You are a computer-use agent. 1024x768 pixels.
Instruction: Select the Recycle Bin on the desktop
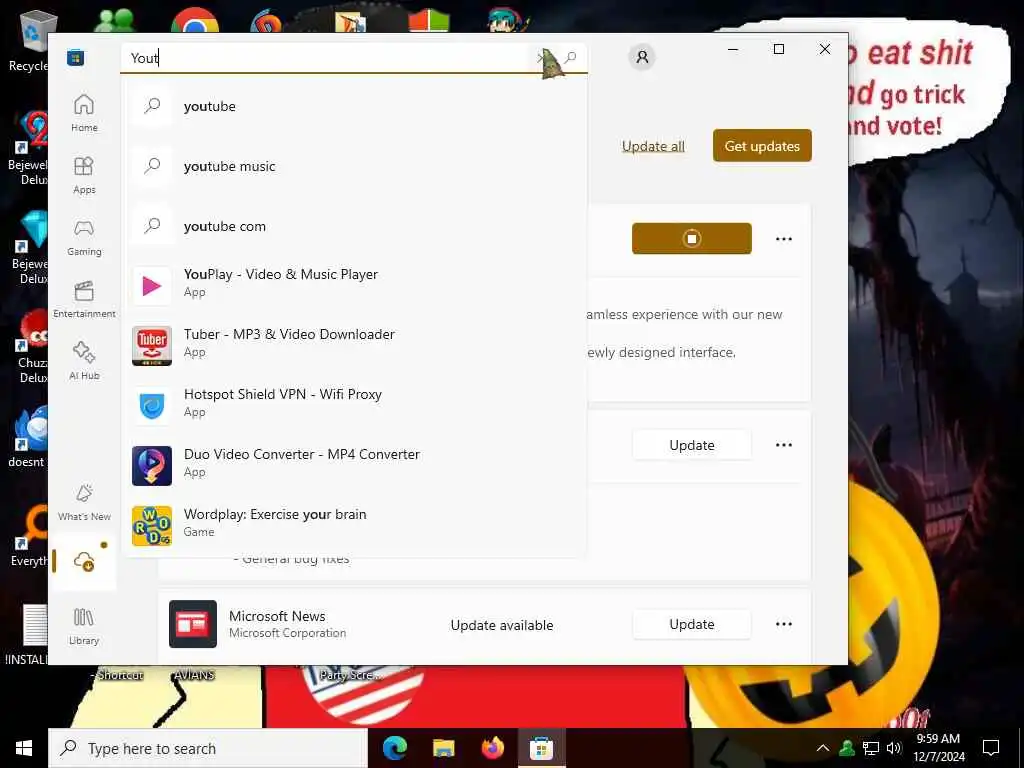(29, 40)
